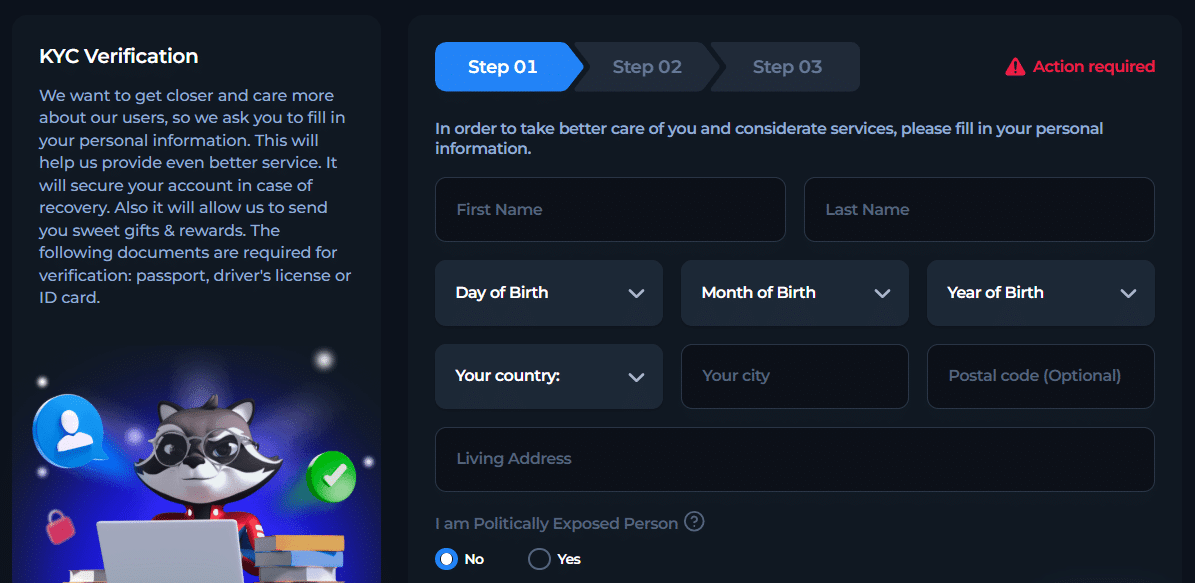The image size is (1195, 583).
Task: Switch to the Step 02 tab
Action: click(646, 66)
